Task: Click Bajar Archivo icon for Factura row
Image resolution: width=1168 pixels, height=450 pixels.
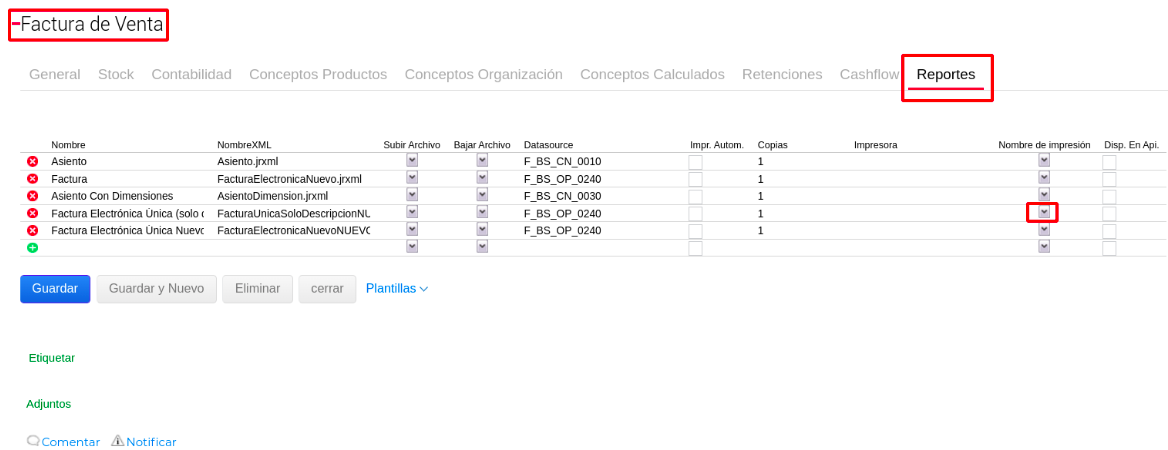Action: [x=482, y=179]
